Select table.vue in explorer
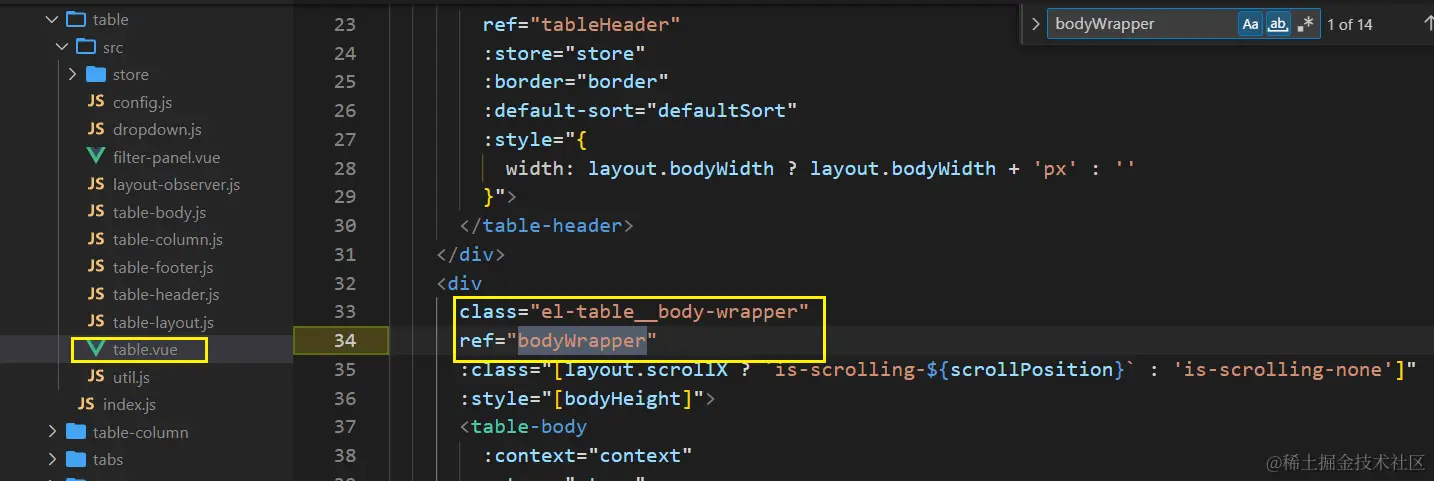Image resolution: width=1434 pixels, height=481 pixels. tap(145, 350)
